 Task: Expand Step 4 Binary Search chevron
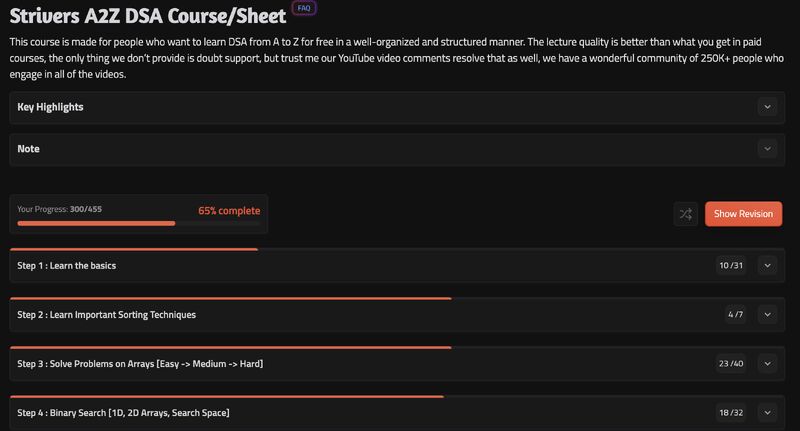click(x=767, y=413)
